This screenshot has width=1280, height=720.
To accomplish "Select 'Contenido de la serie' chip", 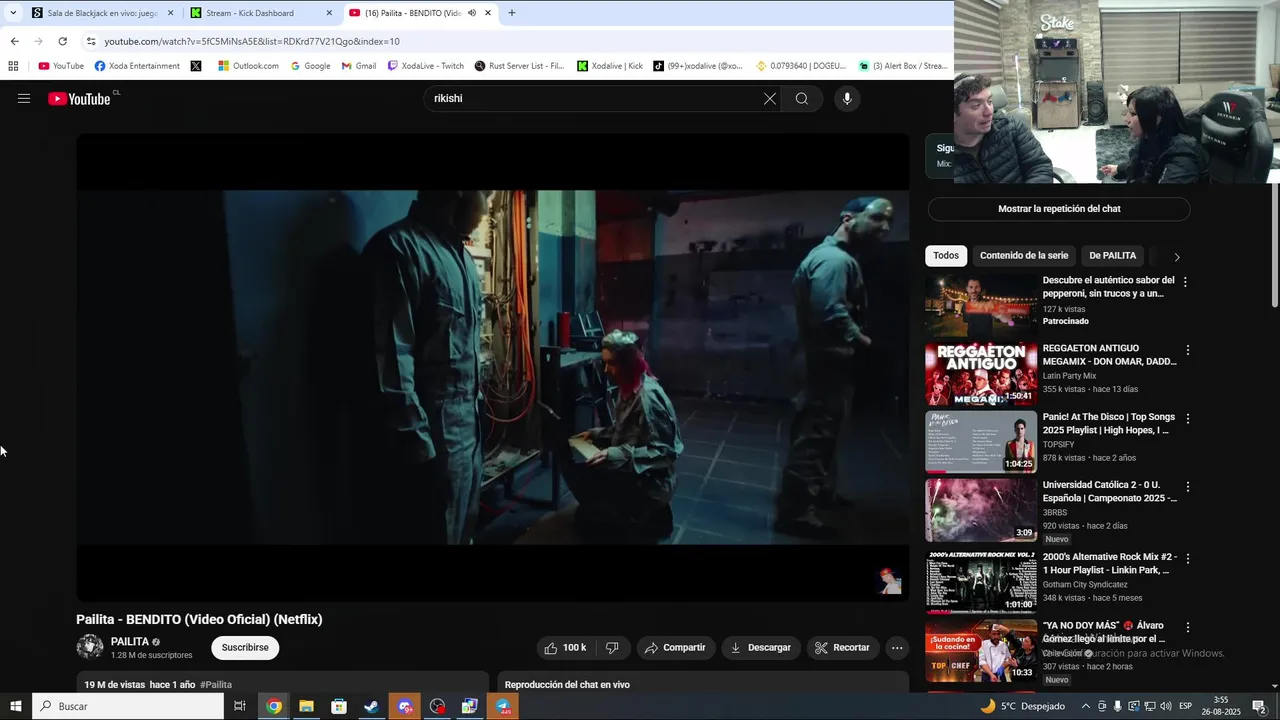I will pos(1024,255).
